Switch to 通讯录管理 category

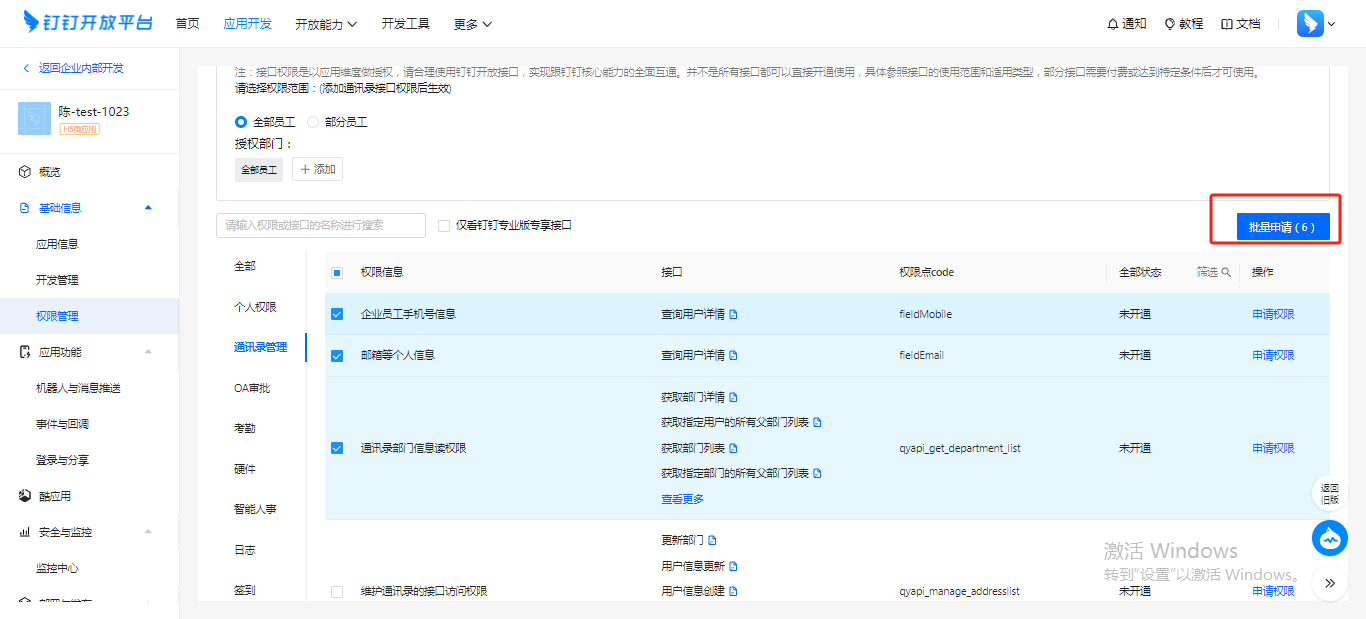(260, 347)
